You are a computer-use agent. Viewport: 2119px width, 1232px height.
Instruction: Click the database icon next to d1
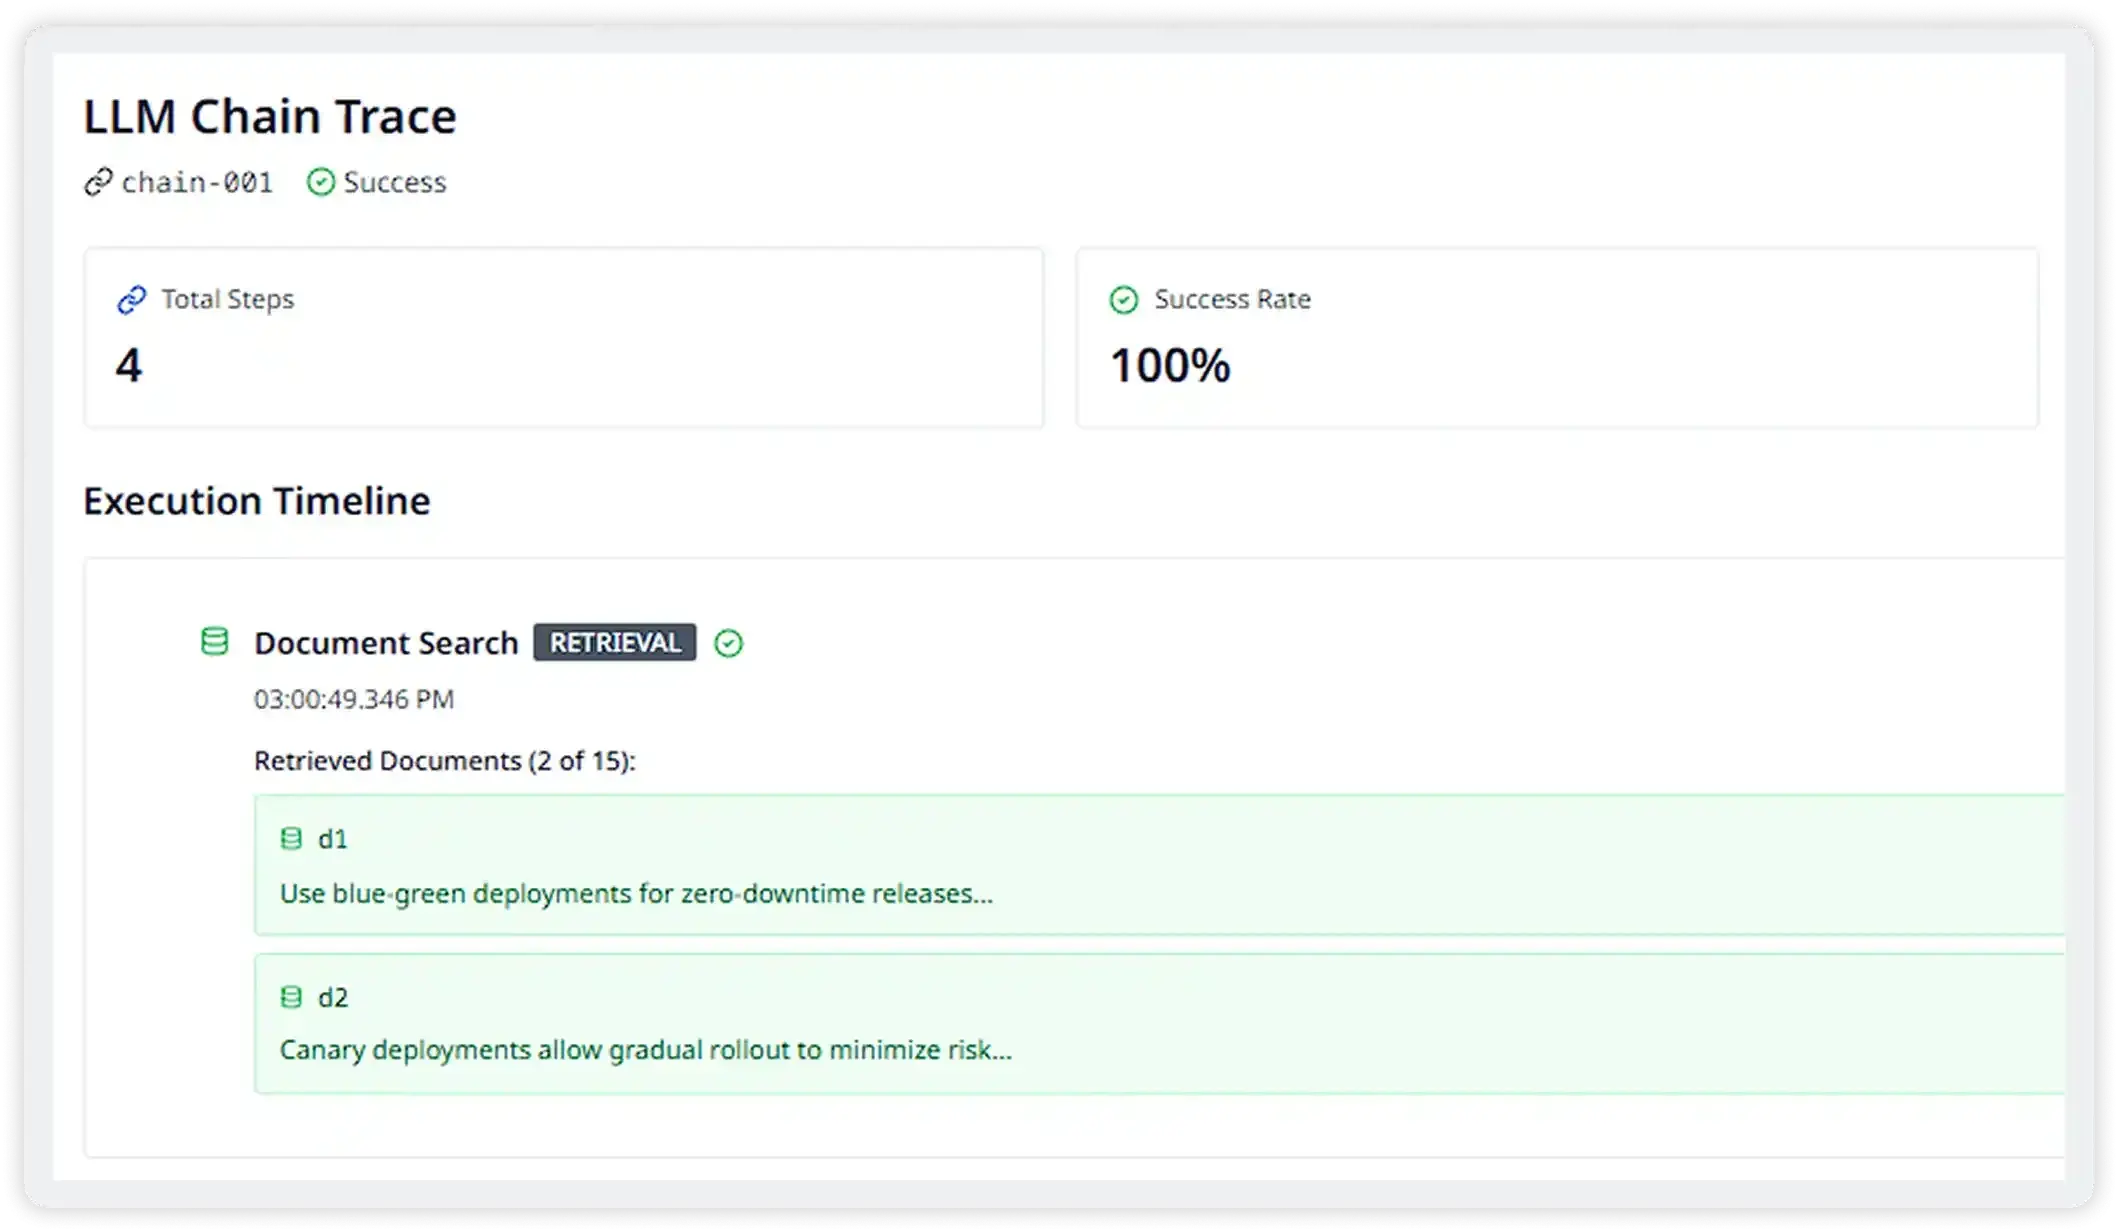[291, 839]
